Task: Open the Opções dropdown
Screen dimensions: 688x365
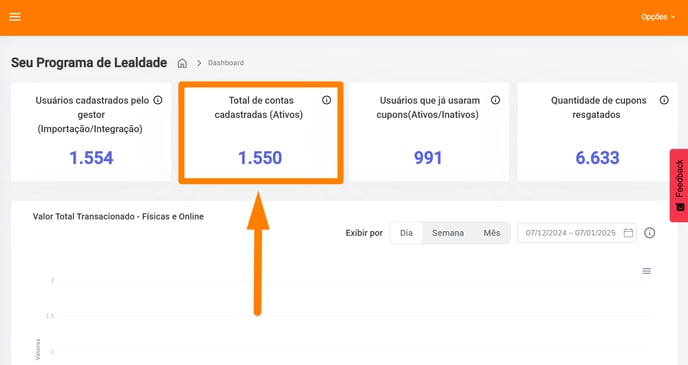Action: [x=658, y=17]
